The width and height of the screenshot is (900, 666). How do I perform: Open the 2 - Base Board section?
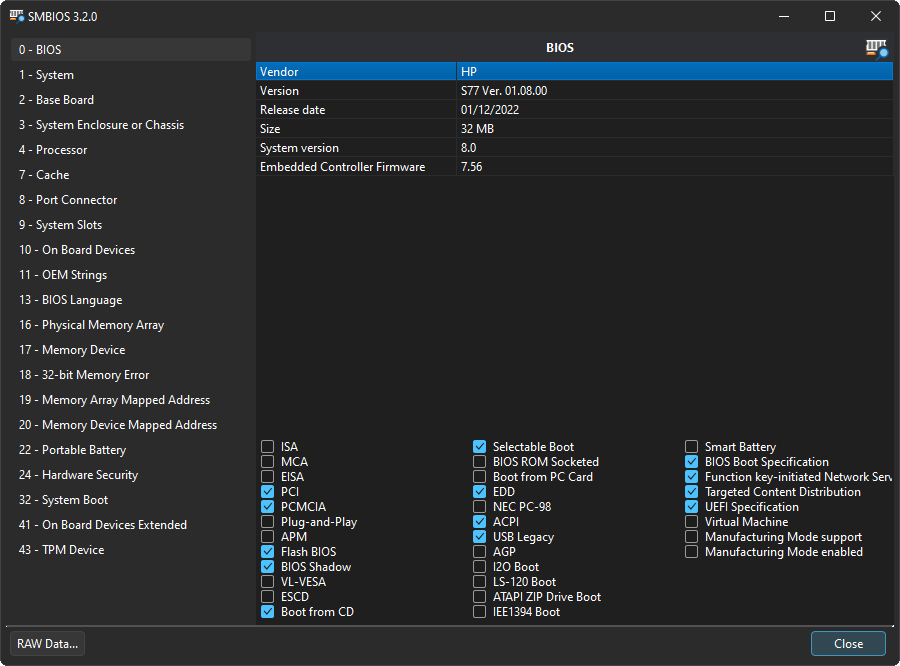(x=131, y=100)
